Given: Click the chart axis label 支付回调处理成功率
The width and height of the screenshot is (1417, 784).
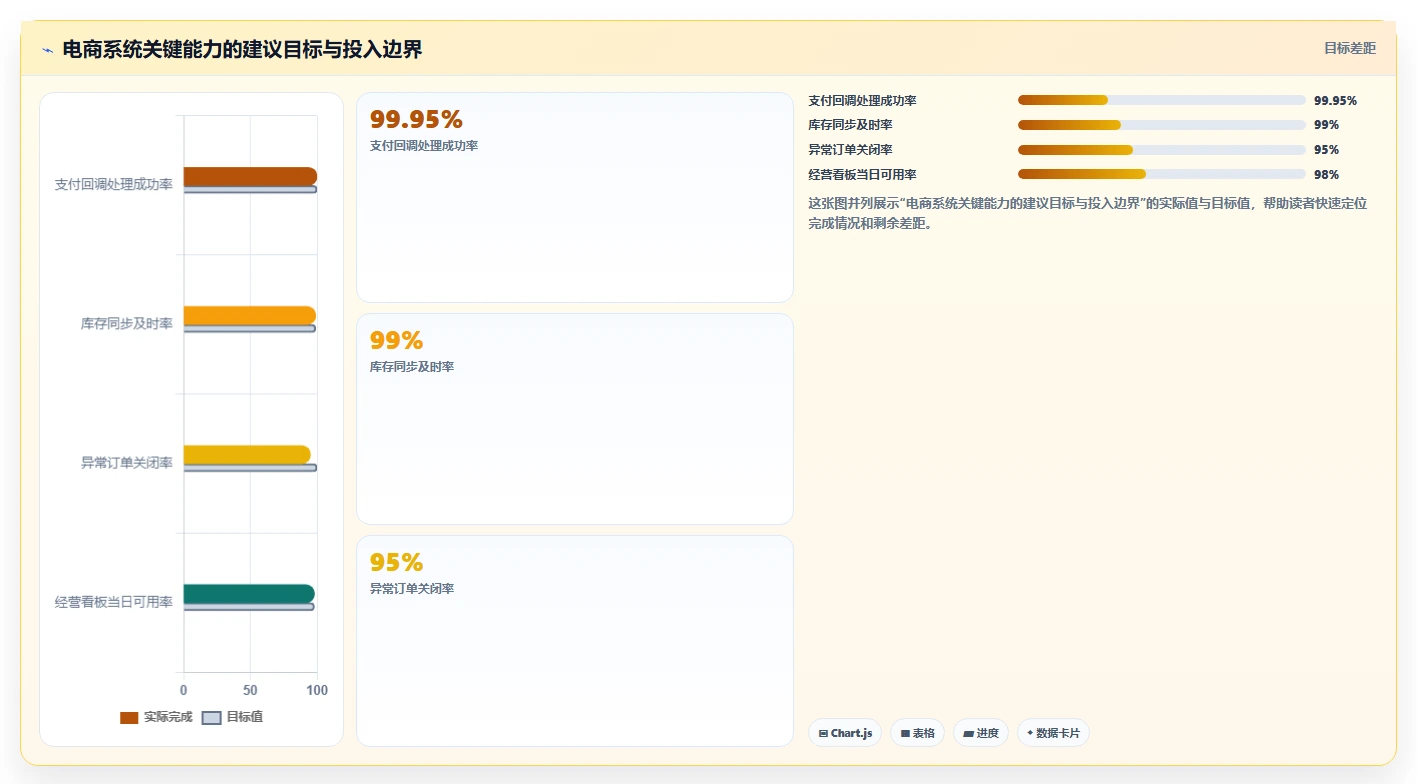Looking at the screenshot, I should [x=114, y=185].
